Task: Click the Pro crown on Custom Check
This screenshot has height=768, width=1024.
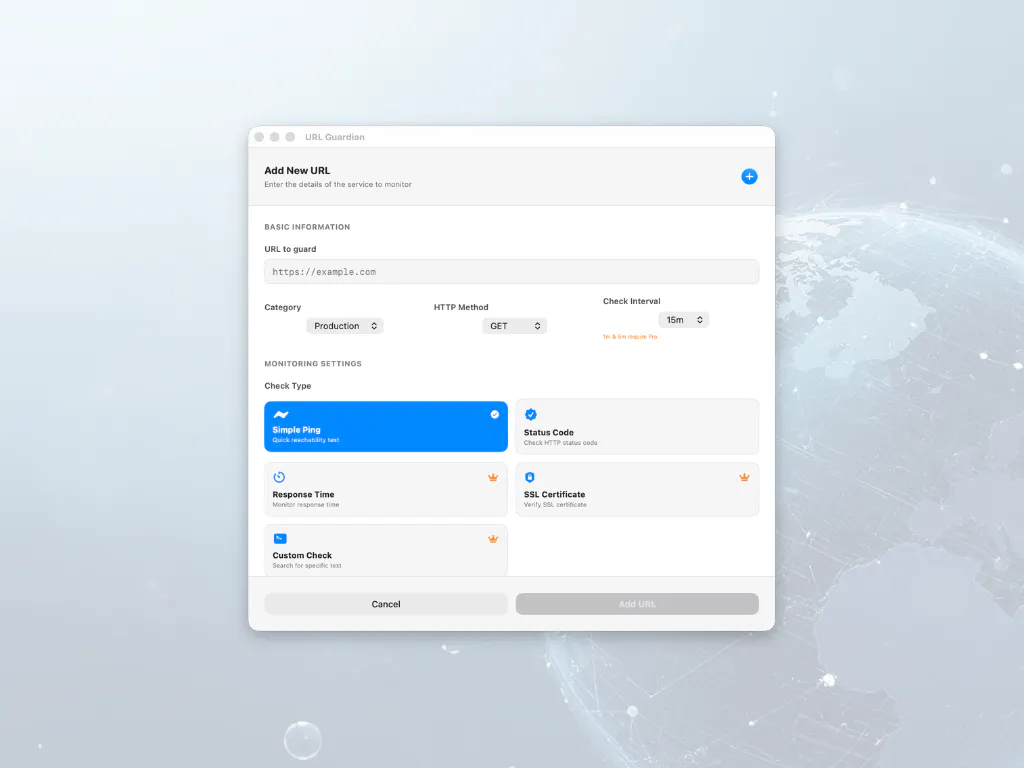Action: [x=493, y=539]
